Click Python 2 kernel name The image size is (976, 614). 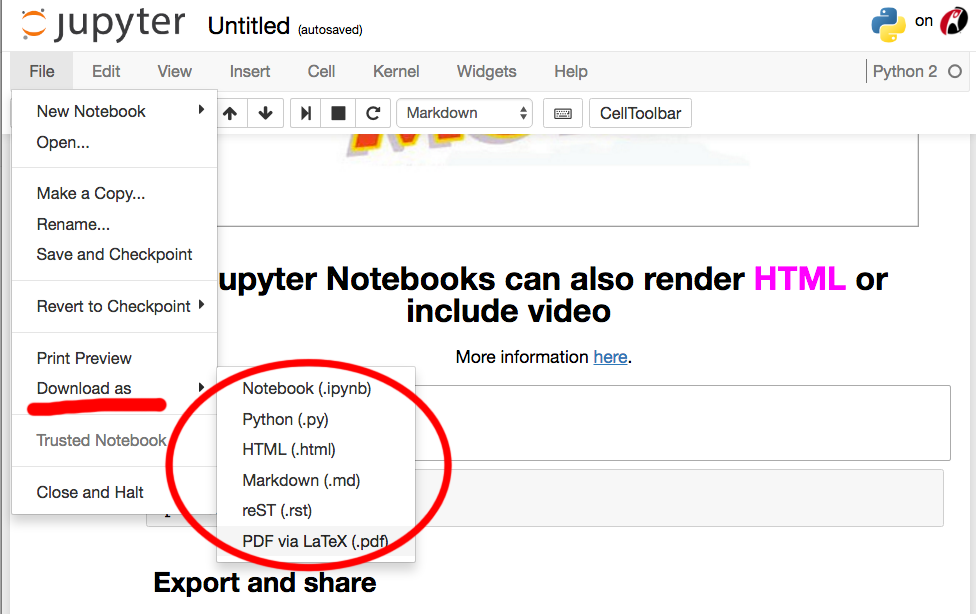[x=904, y=72]
